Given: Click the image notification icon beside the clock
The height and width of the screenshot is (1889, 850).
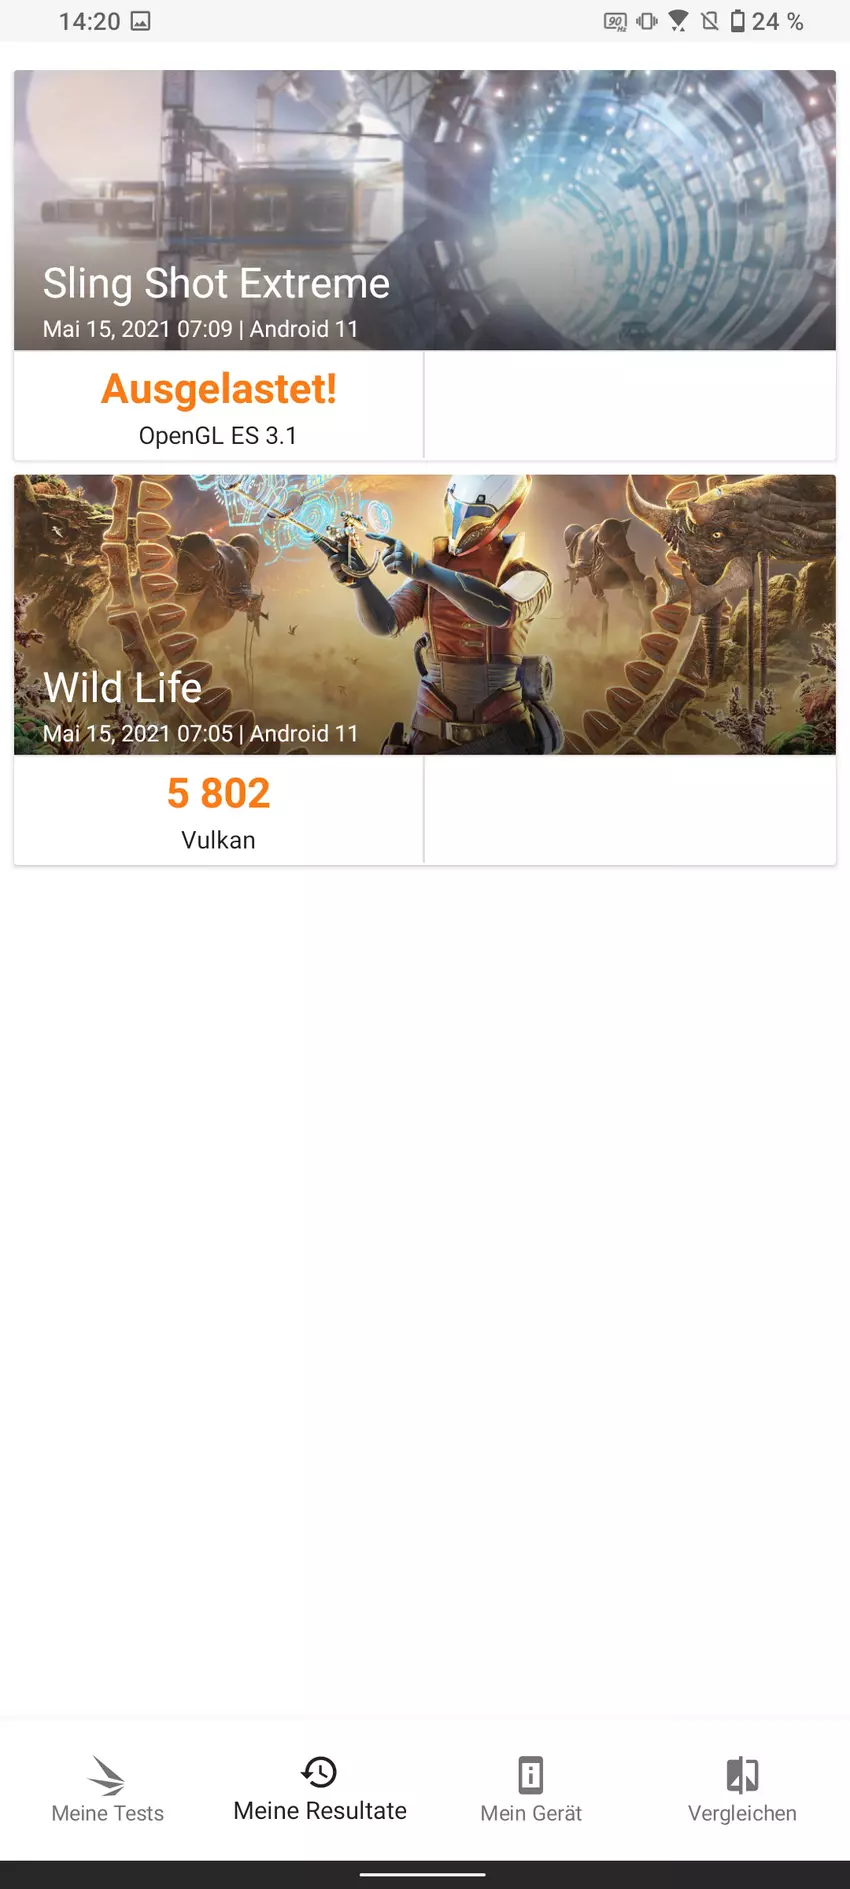Looking at the screenshot, I should click(141, 21).
